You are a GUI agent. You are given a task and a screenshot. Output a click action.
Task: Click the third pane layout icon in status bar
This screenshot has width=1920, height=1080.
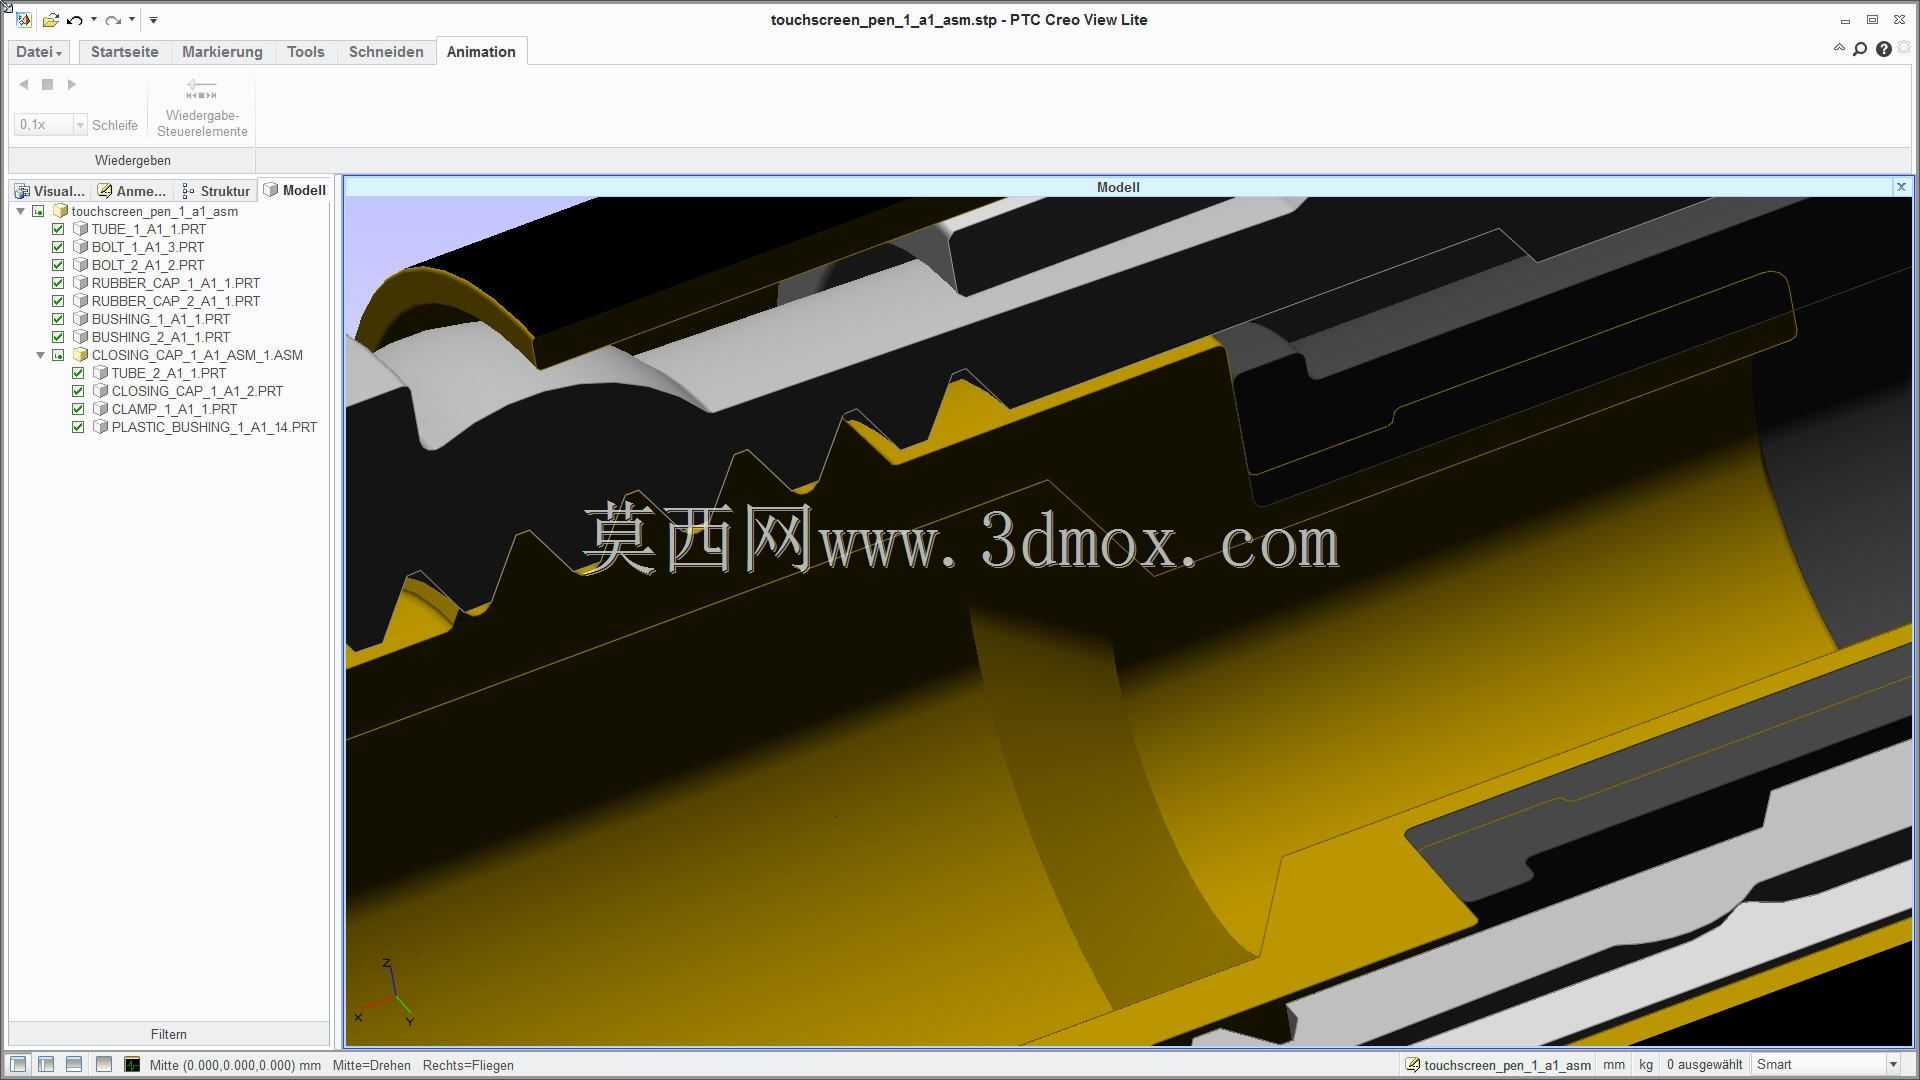[x=74, y=1064]
